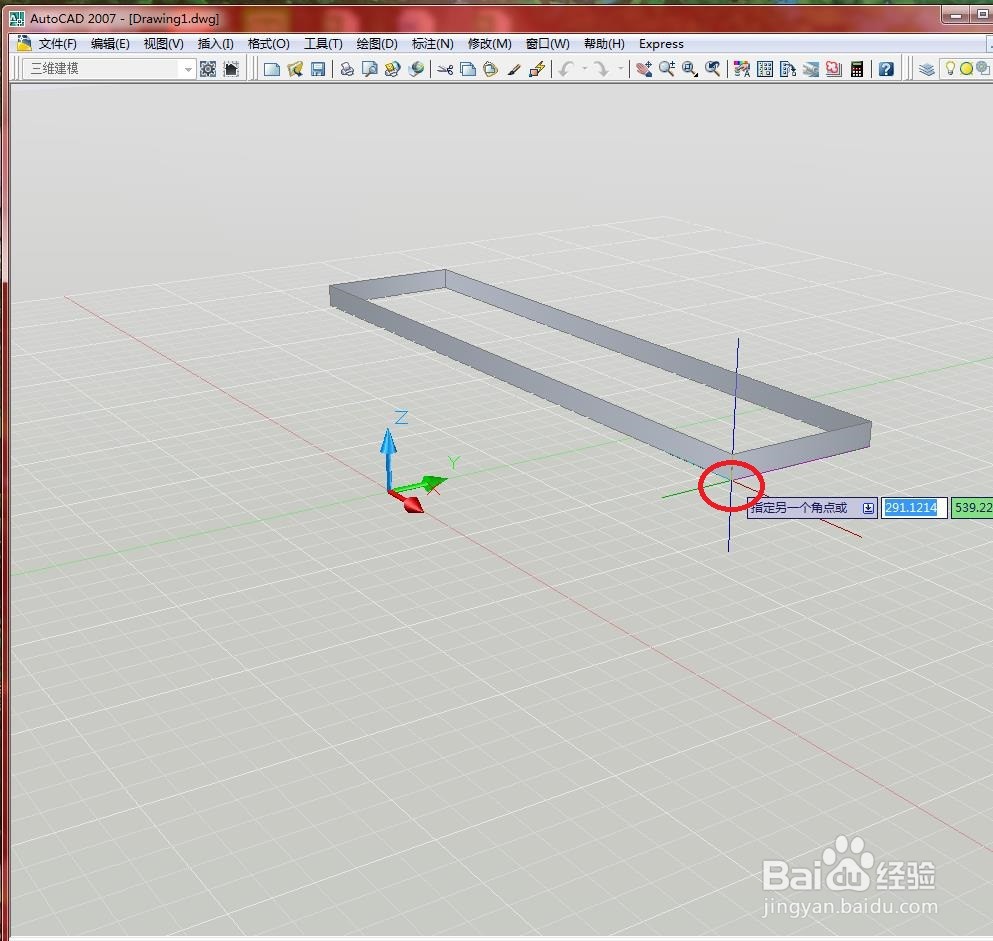Click the Match Properties brush icon
This screenshot has width=993, height=941.
coord(514,69)
